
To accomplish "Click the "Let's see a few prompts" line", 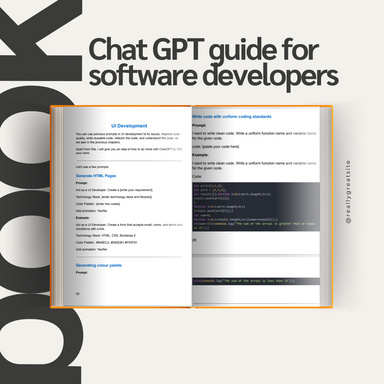I will pyautogui.click(x=92, y=167).
